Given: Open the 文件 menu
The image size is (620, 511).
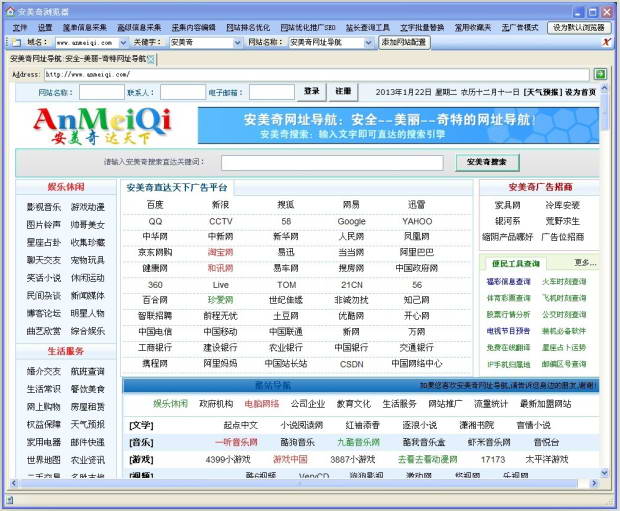Looking at the screenshot, I should pyautogui.click(x=19, y=27).
